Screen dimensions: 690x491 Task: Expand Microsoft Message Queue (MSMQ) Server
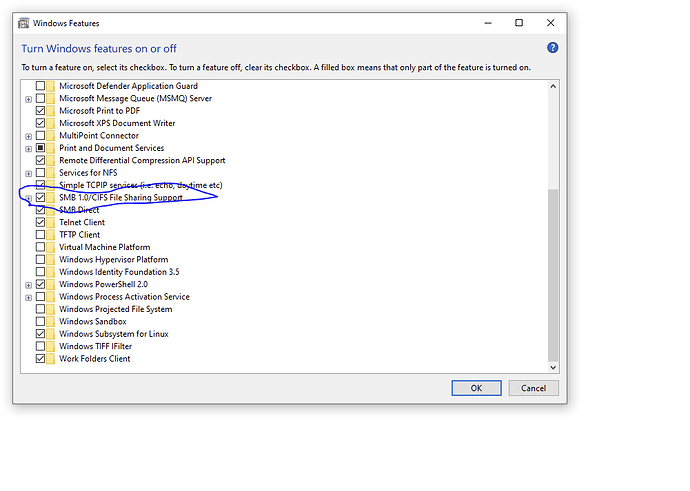pos(28,99)
